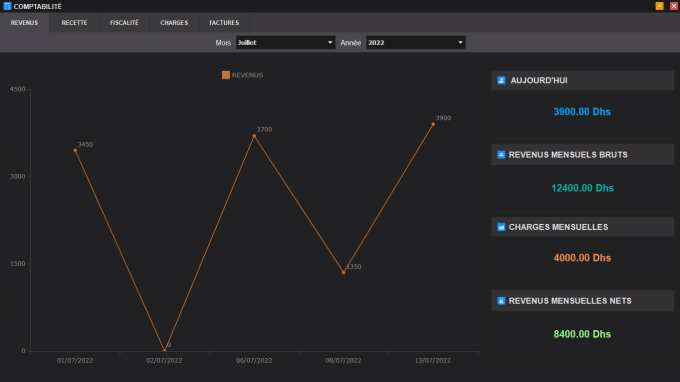Click the REVENUS legend label
This screenshot has width=680, height=382.
[247, 75]
